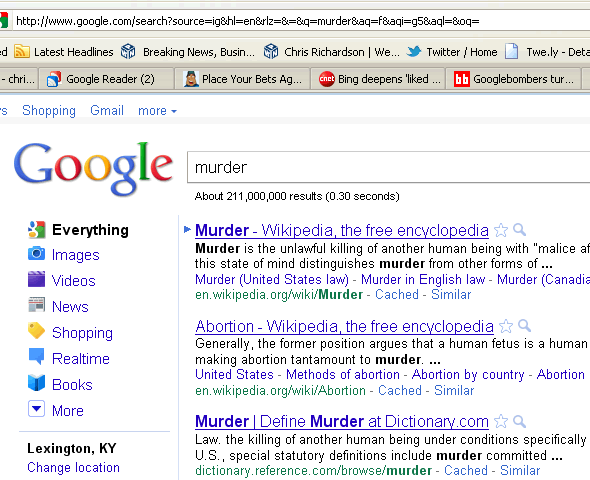Open Murder | Define Murder at Dictionary.com
590x480 pixels.
pos(342,421)
